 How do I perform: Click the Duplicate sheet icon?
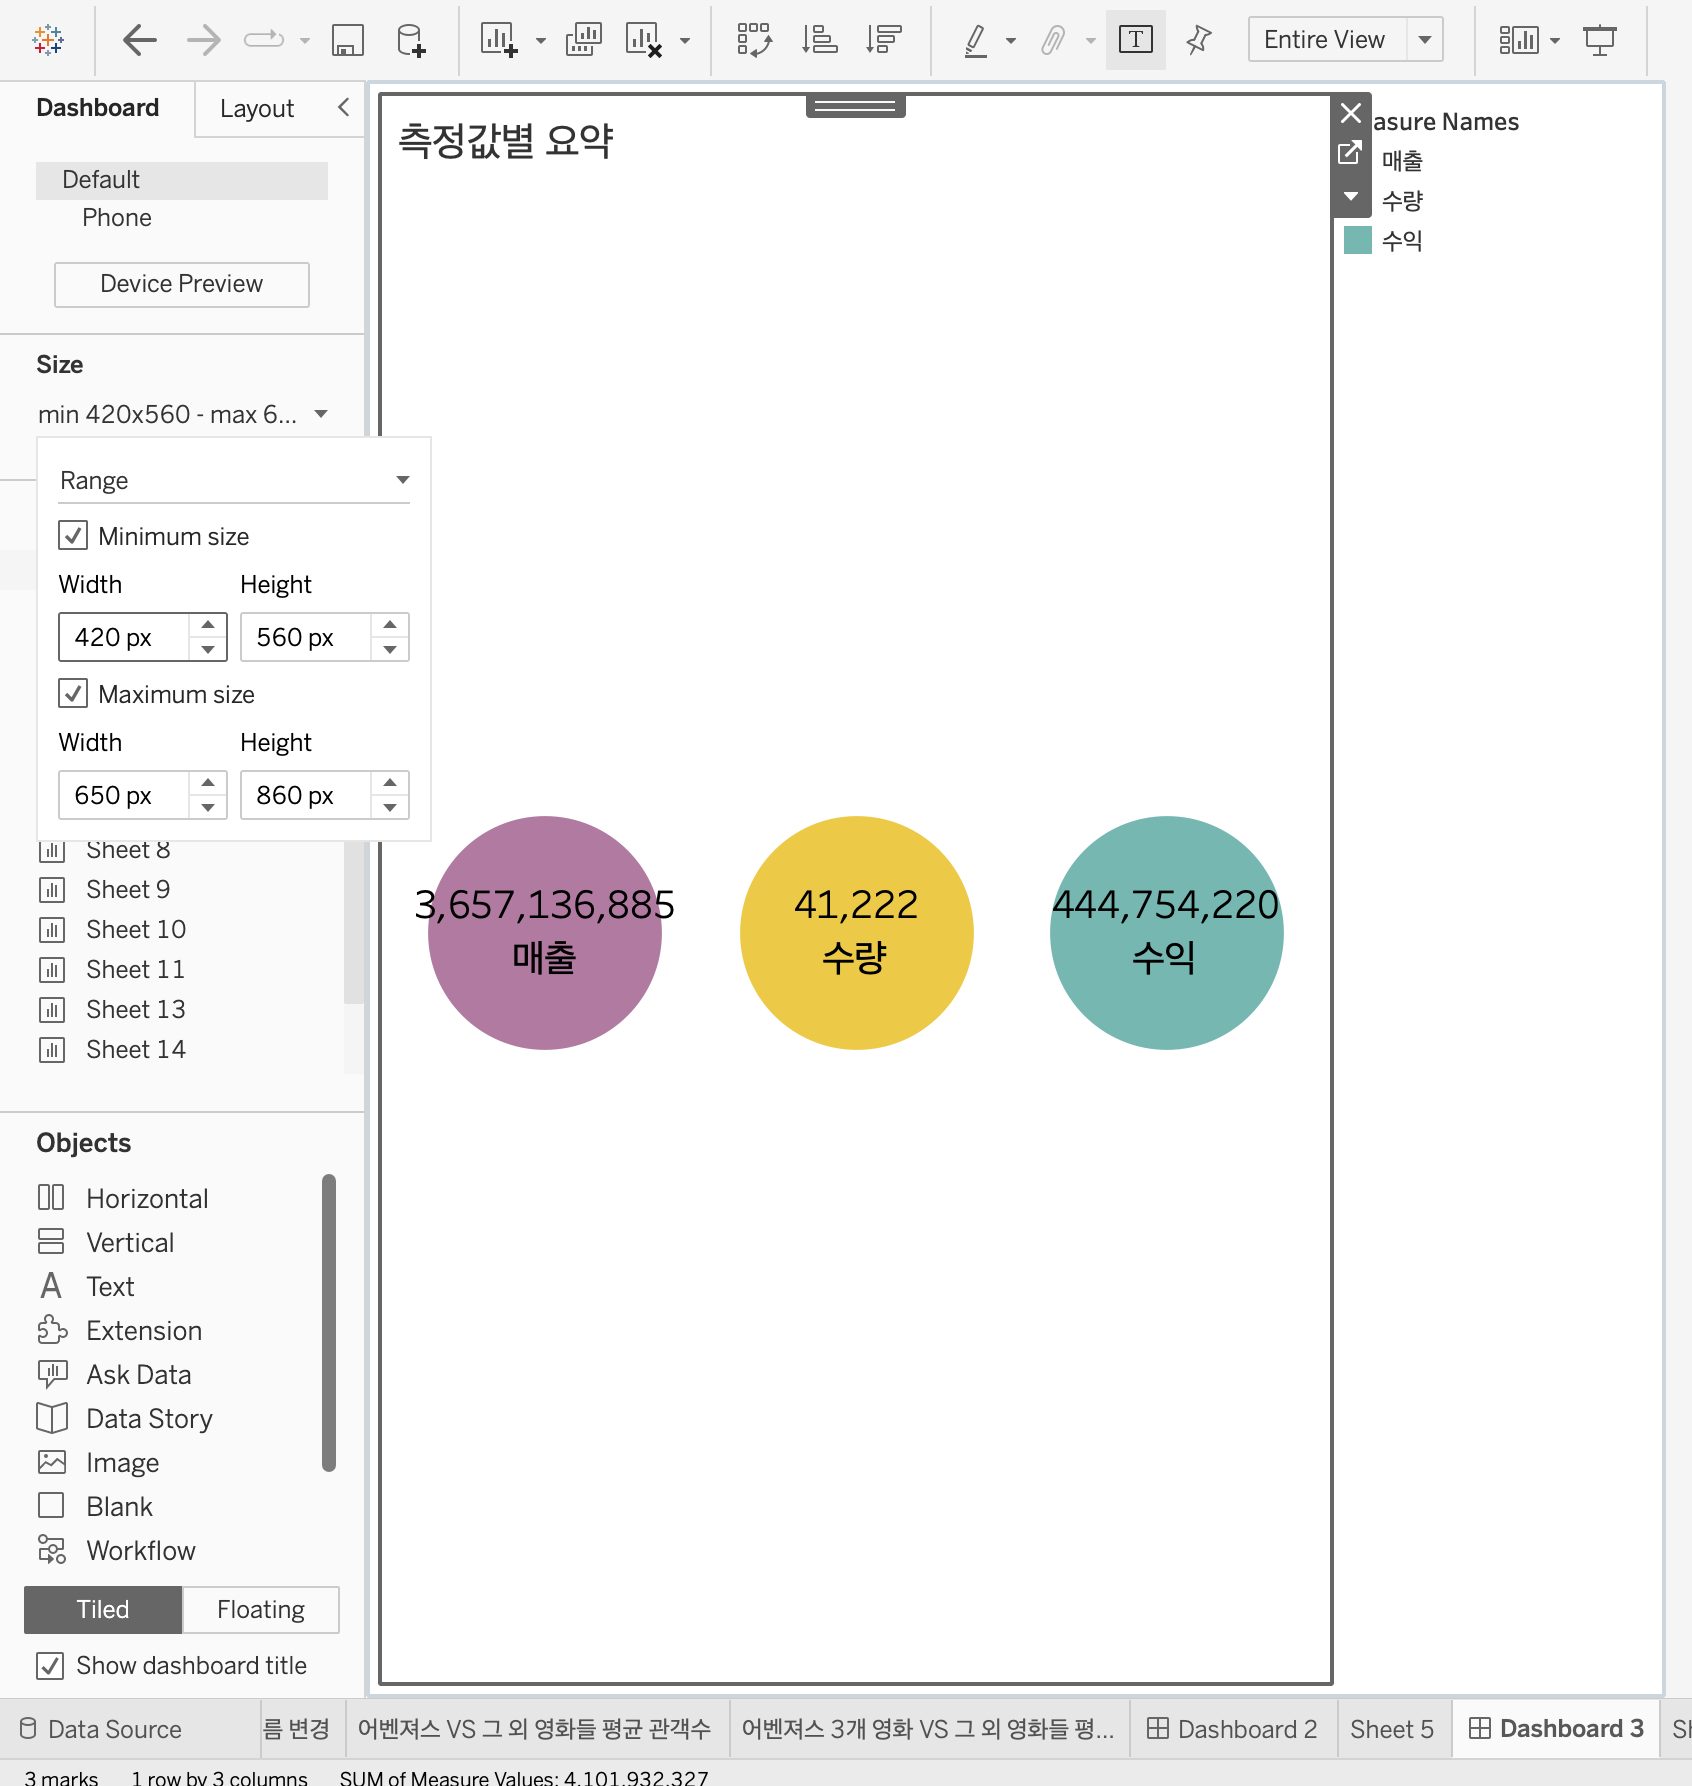(583, 40)
